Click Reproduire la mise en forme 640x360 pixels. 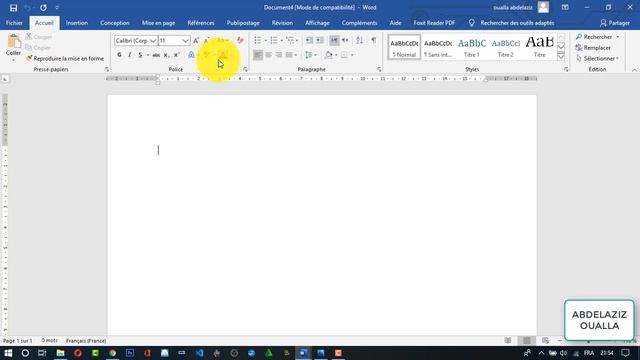[x=64, y=58]
